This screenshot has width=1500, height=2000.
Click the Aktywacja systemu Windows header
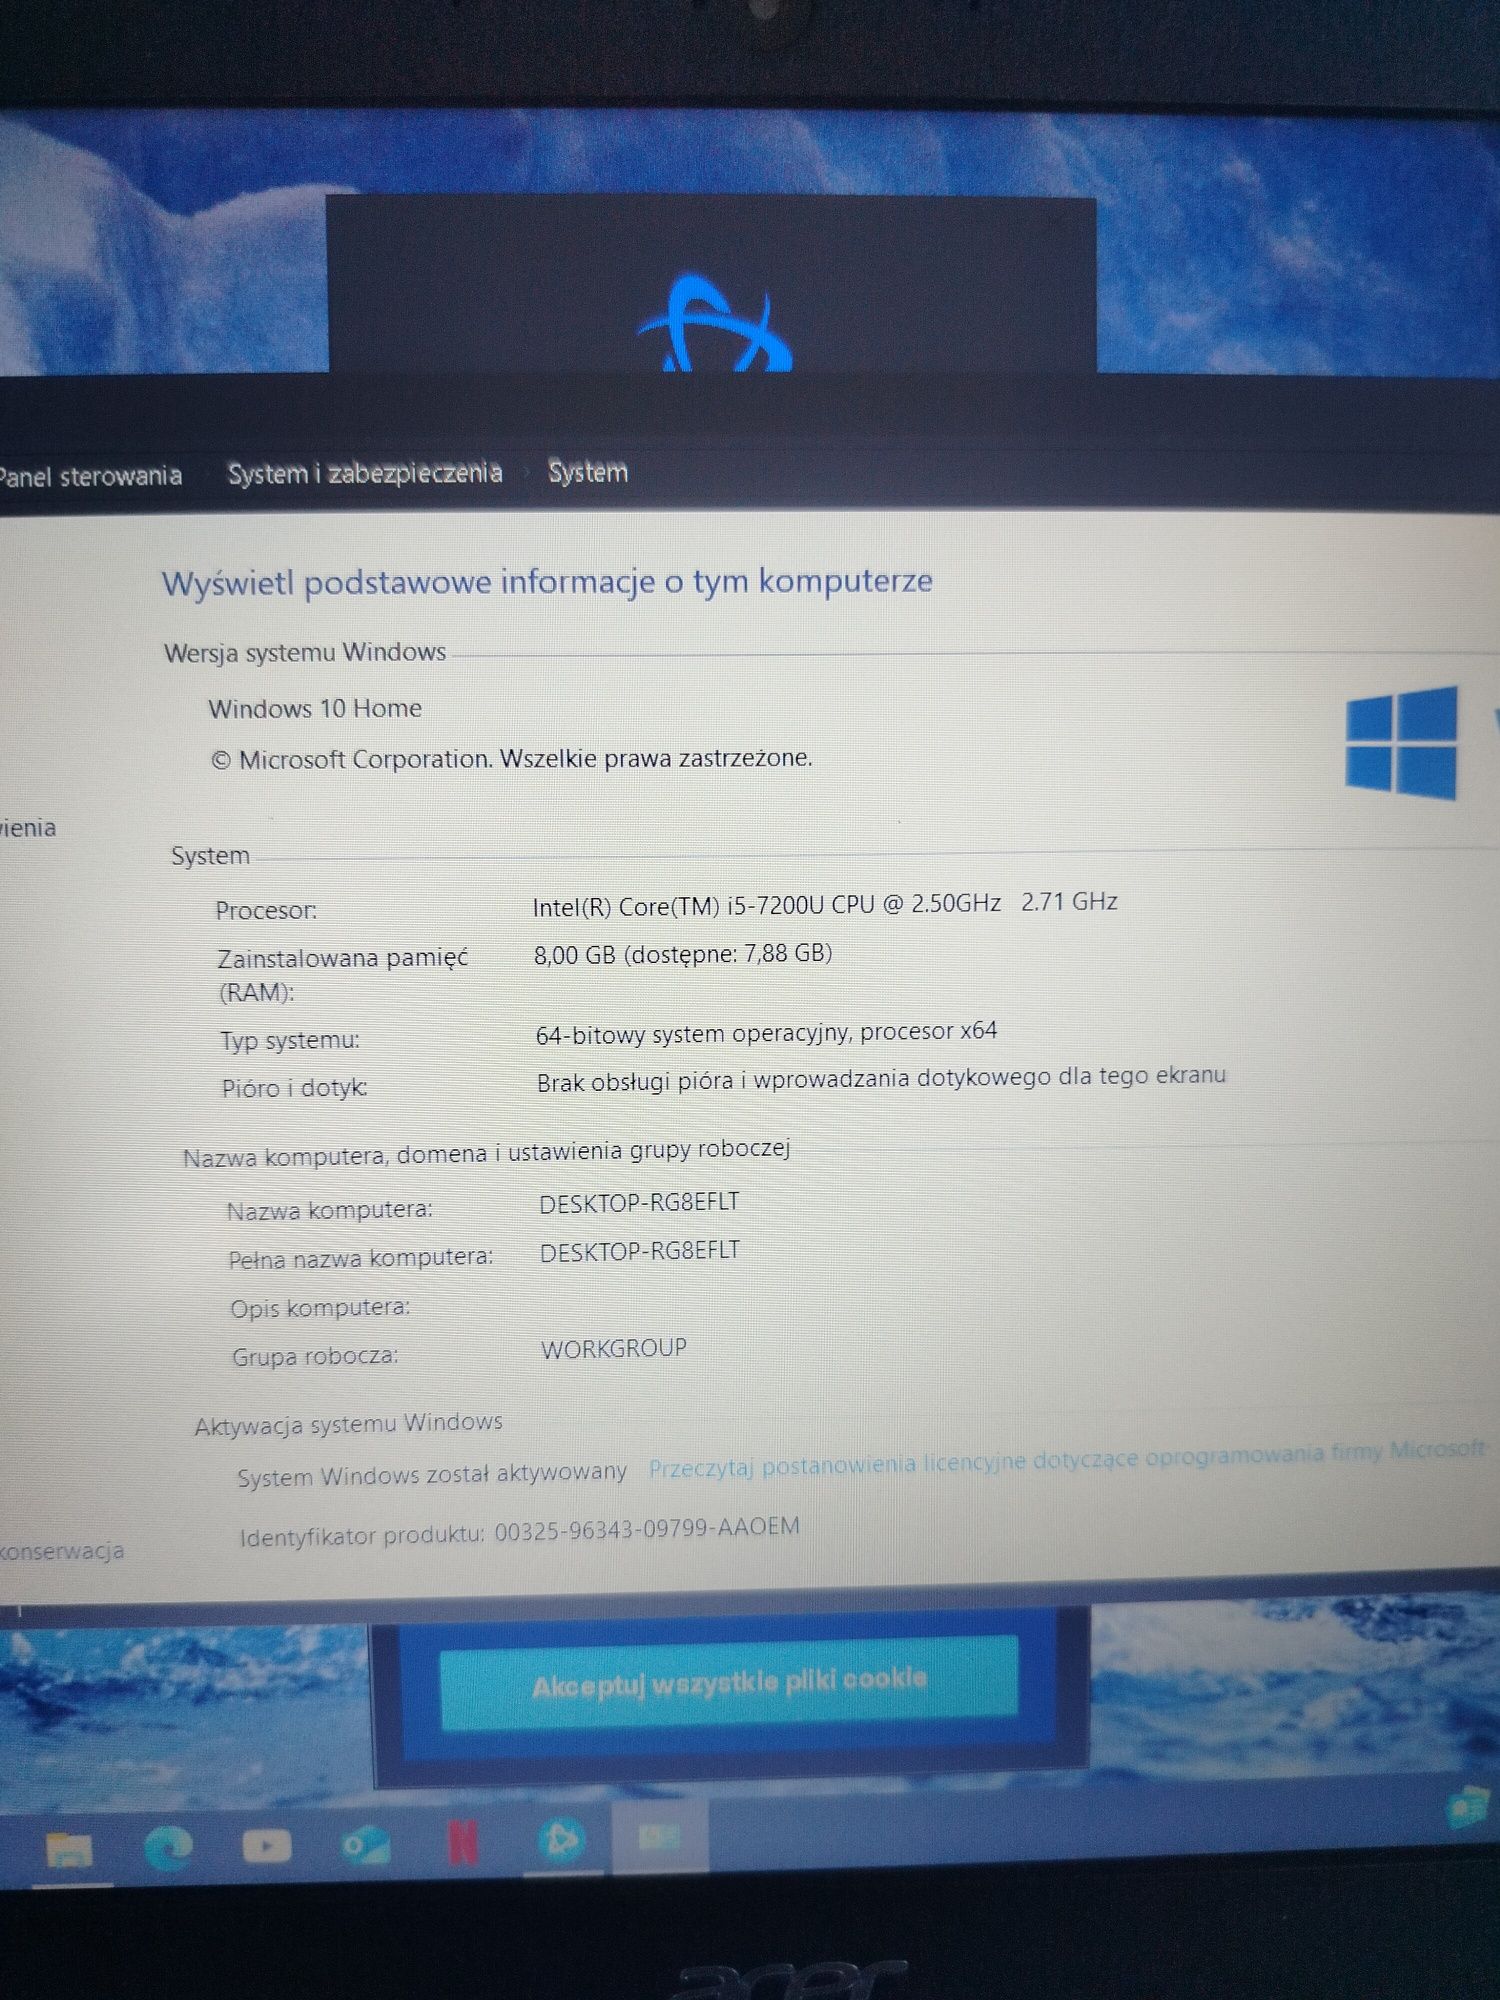[348, 1424]
